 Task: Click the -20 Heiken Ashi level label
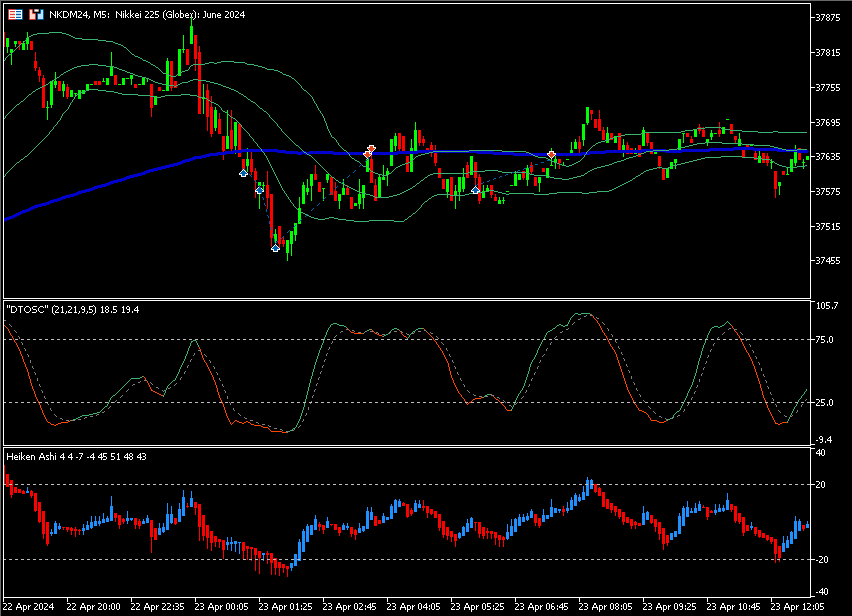click(823, 560)
